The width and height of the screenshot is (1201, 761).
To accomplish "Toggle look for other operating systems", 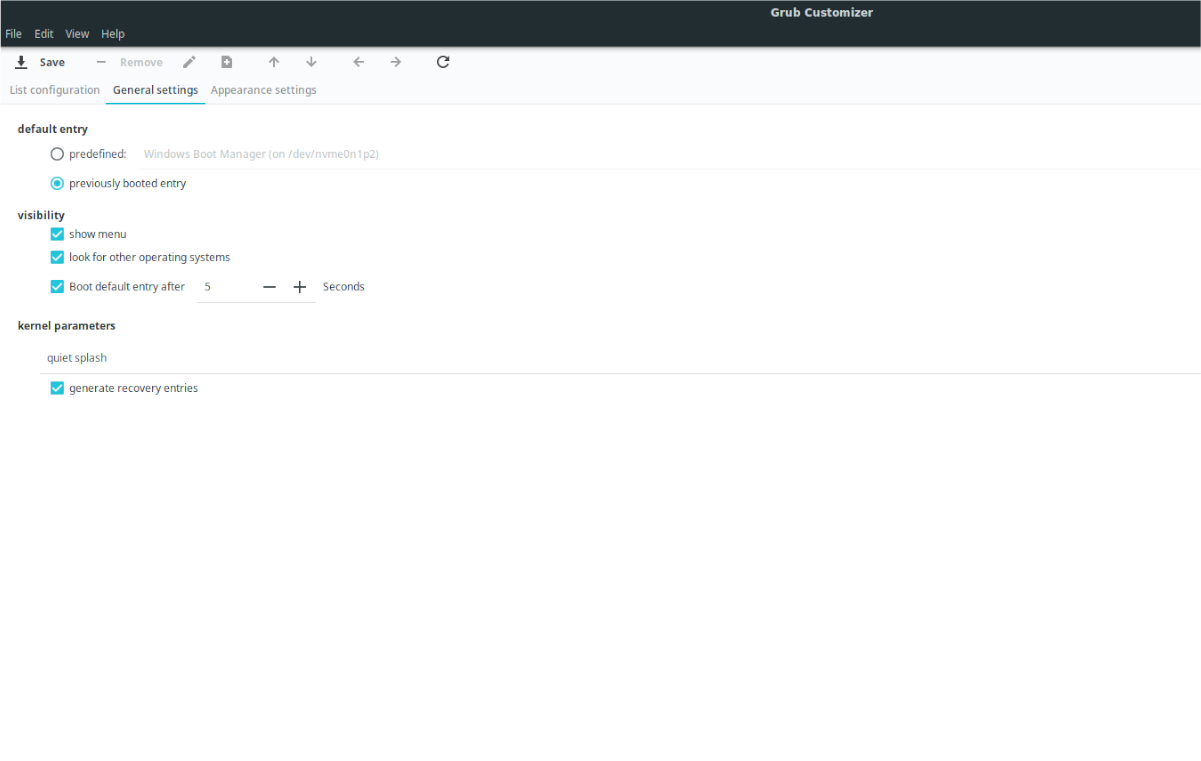I will tap(57, 257).
